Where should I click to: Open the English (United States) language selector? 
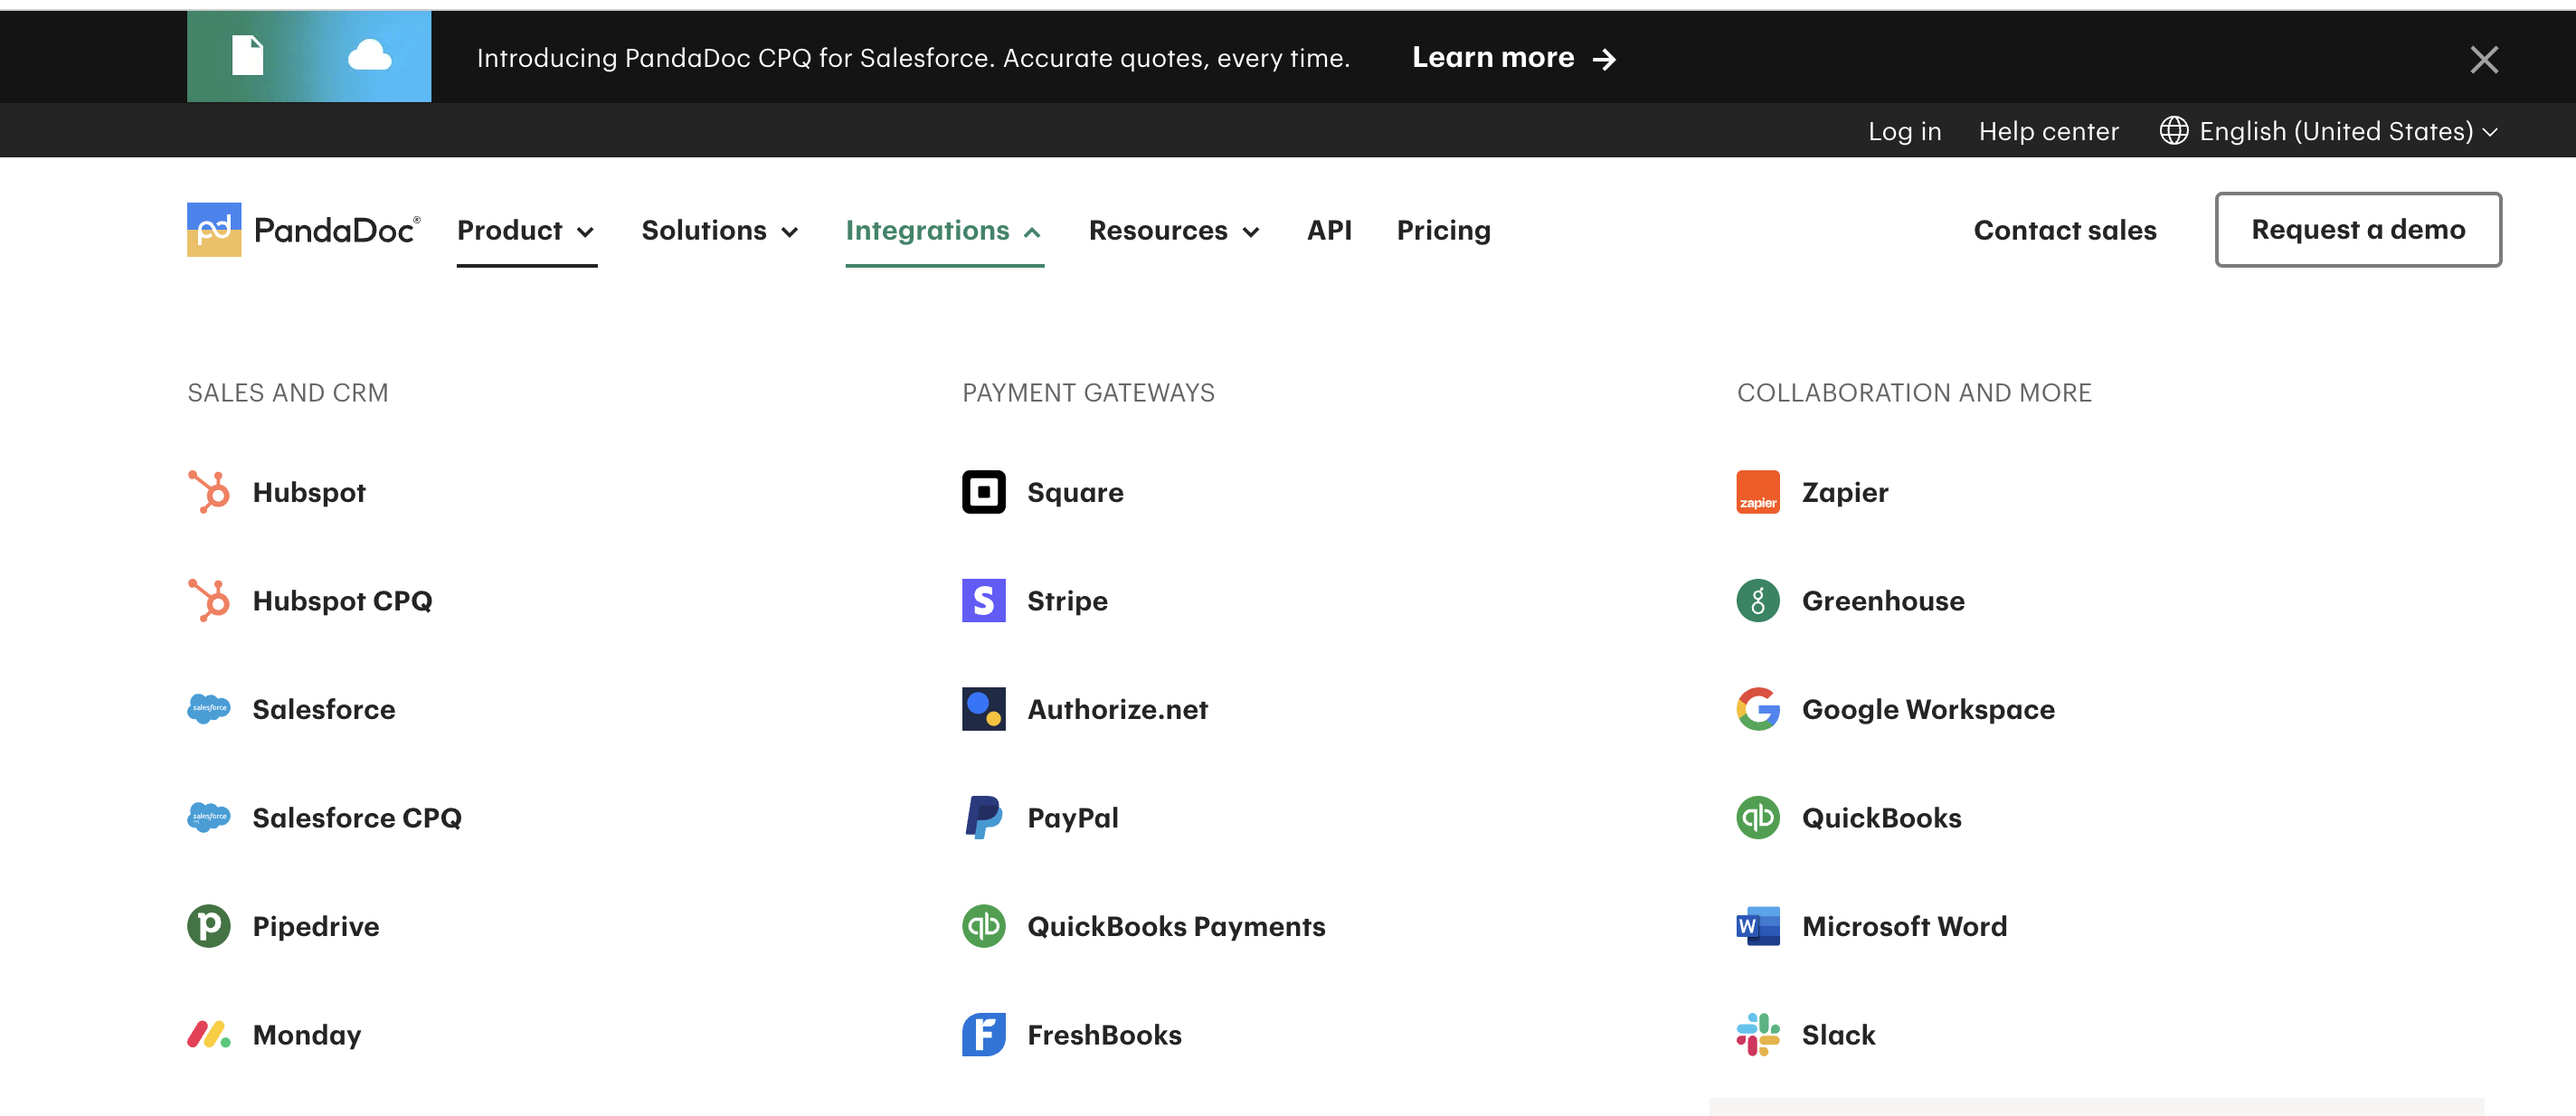pyautogui.click(x=2329, y=131)
